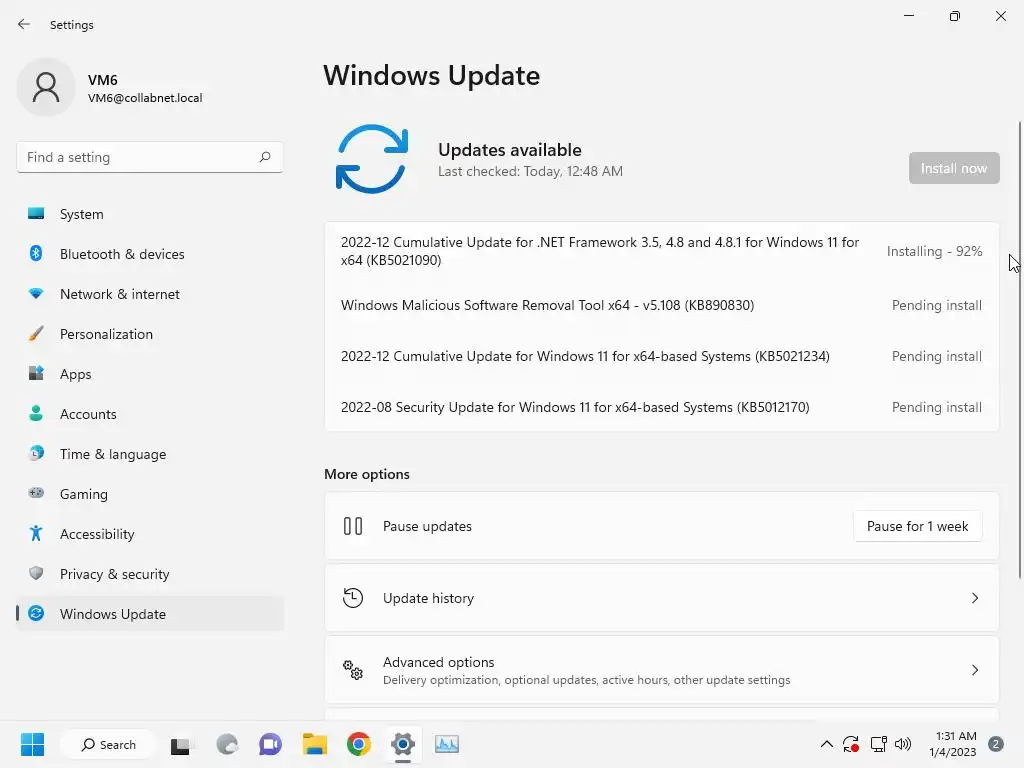1024x768 pixels.
Task: Launch Google Chrome from taskbar
Action: (359, 744)
